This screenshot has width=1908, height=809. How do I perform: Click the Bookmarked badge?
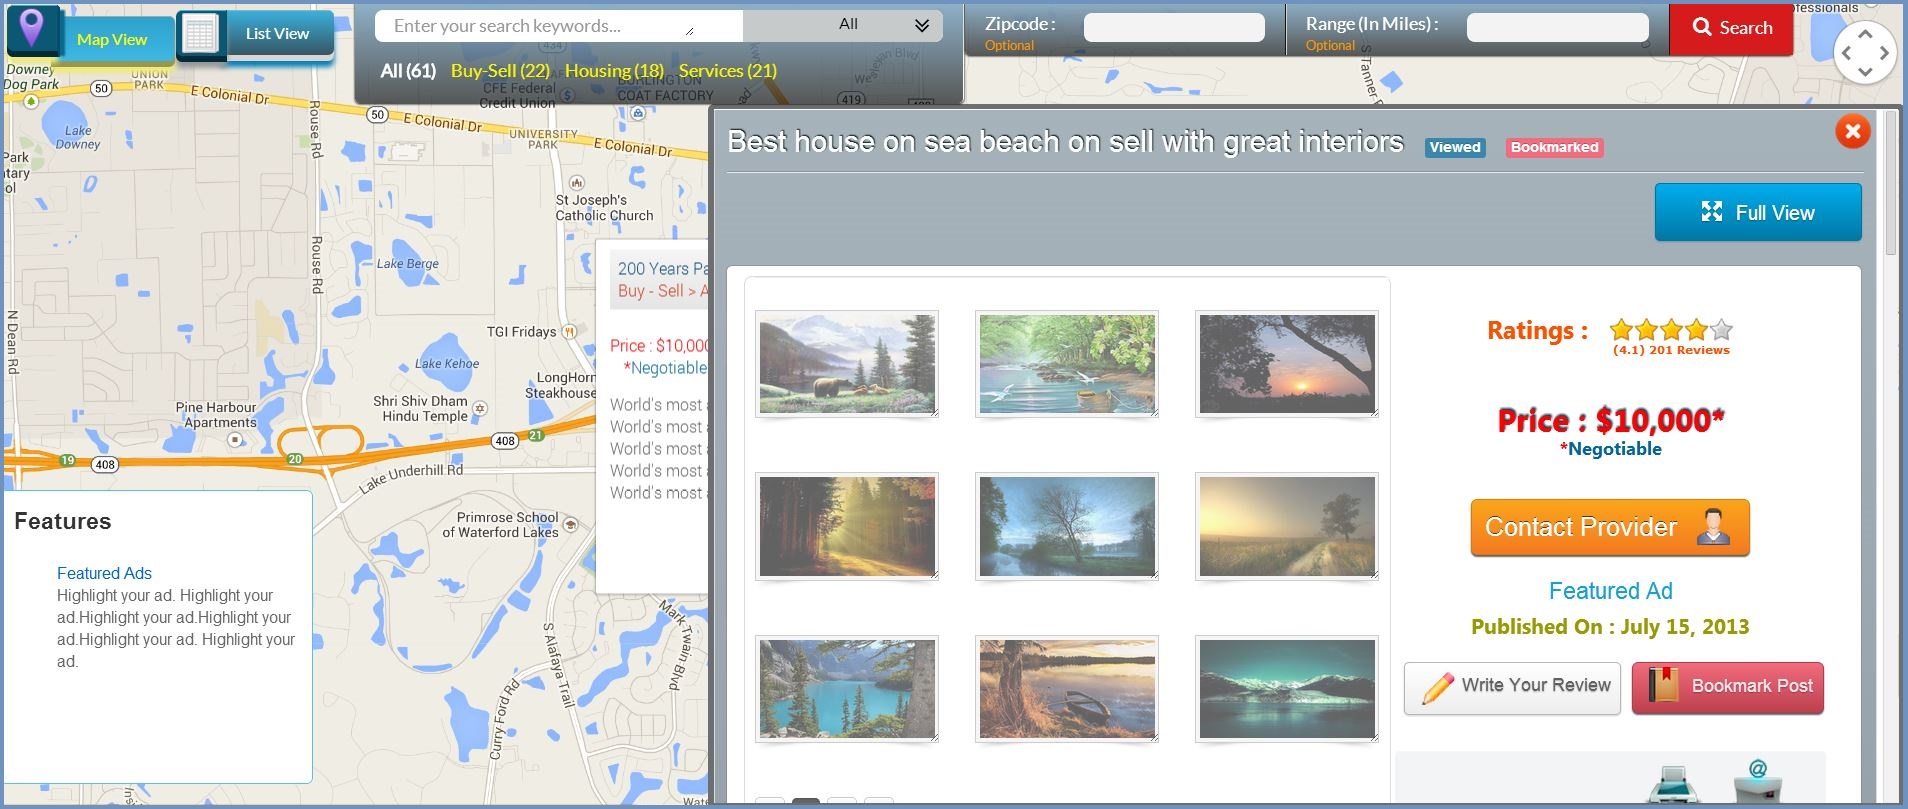pyautogui.click(x=1554, y=147)
